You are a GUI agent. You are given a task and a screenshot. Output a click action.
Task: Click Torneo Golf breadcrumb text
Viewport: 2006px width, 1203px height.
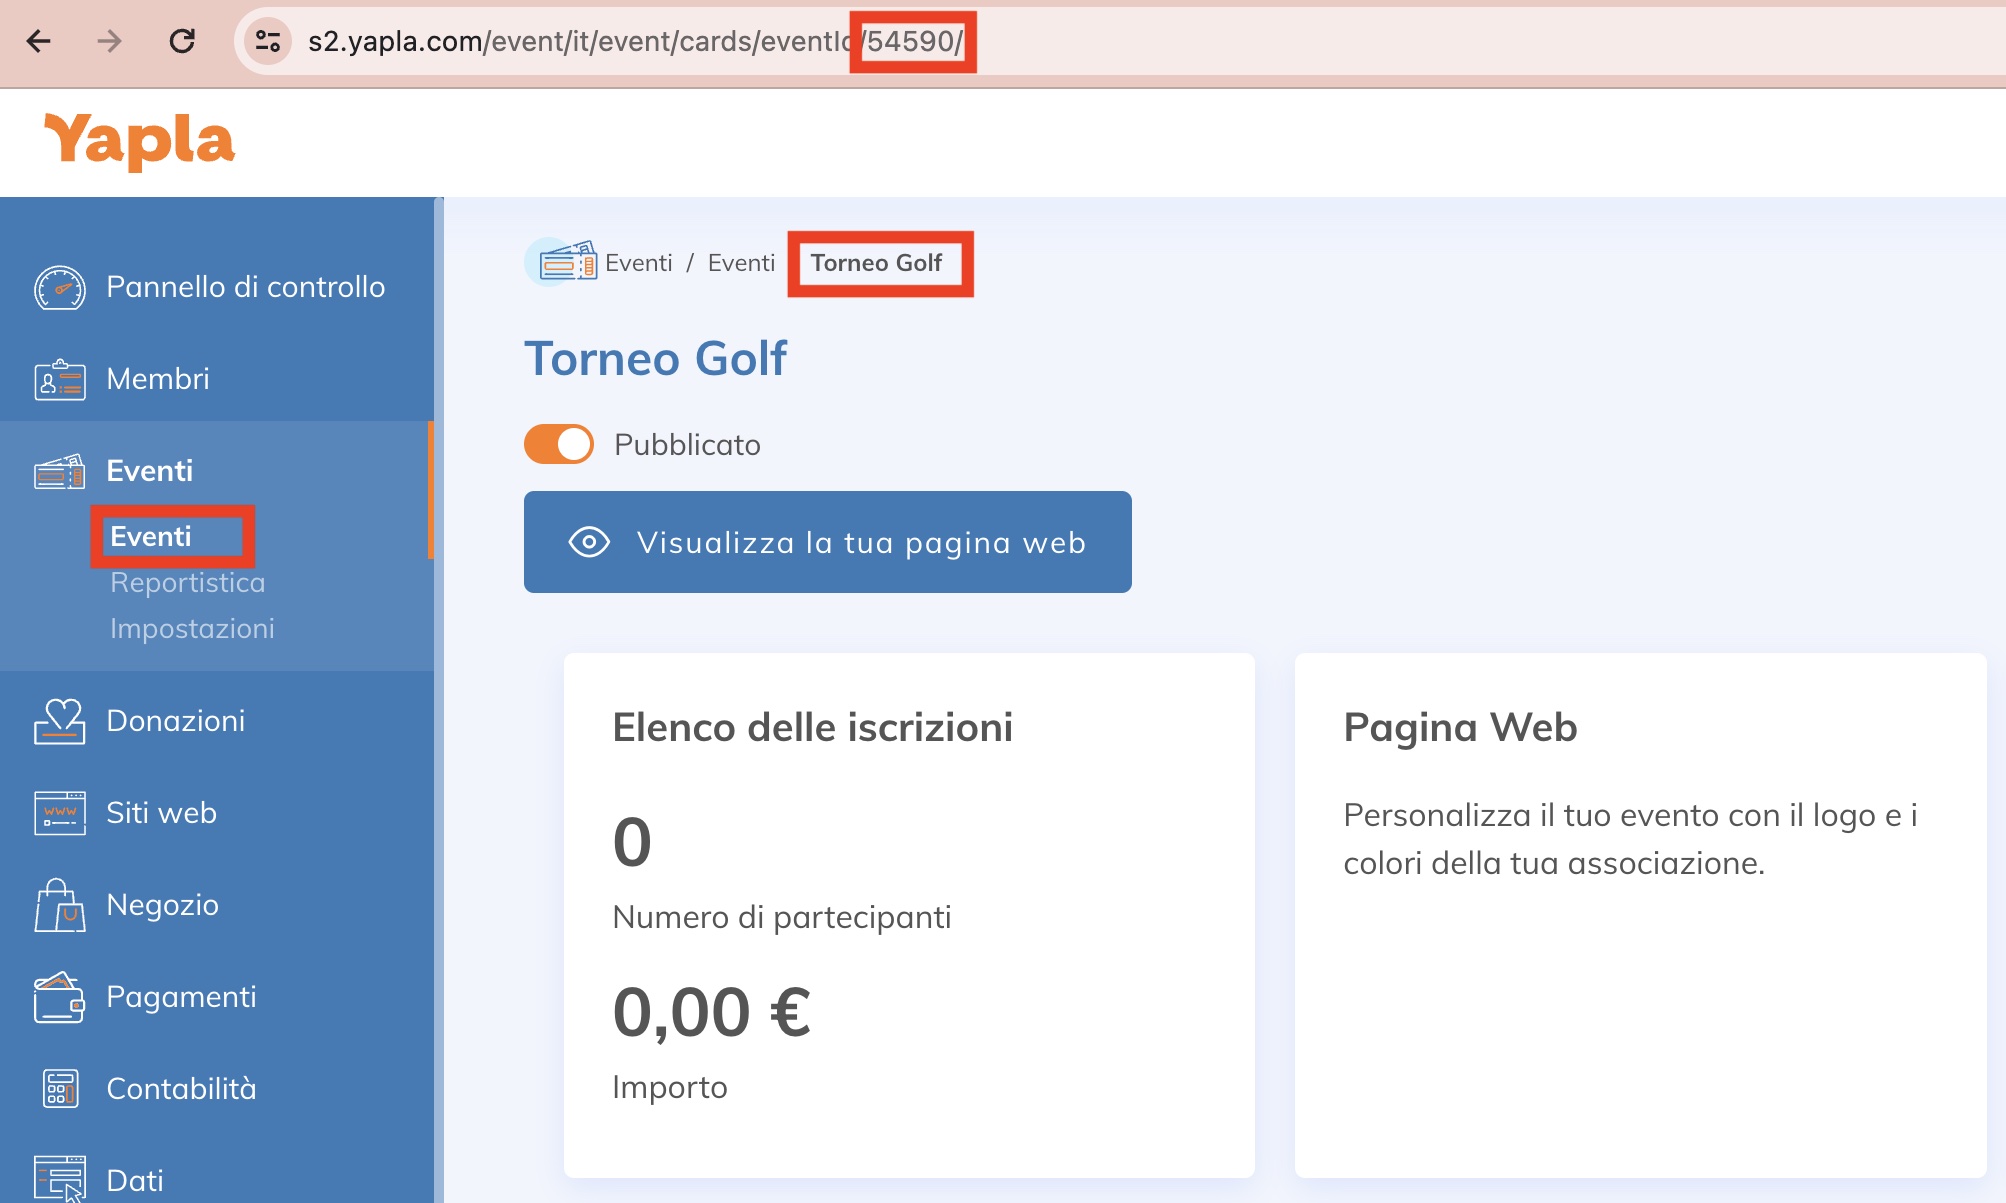[x=877, y=263]
